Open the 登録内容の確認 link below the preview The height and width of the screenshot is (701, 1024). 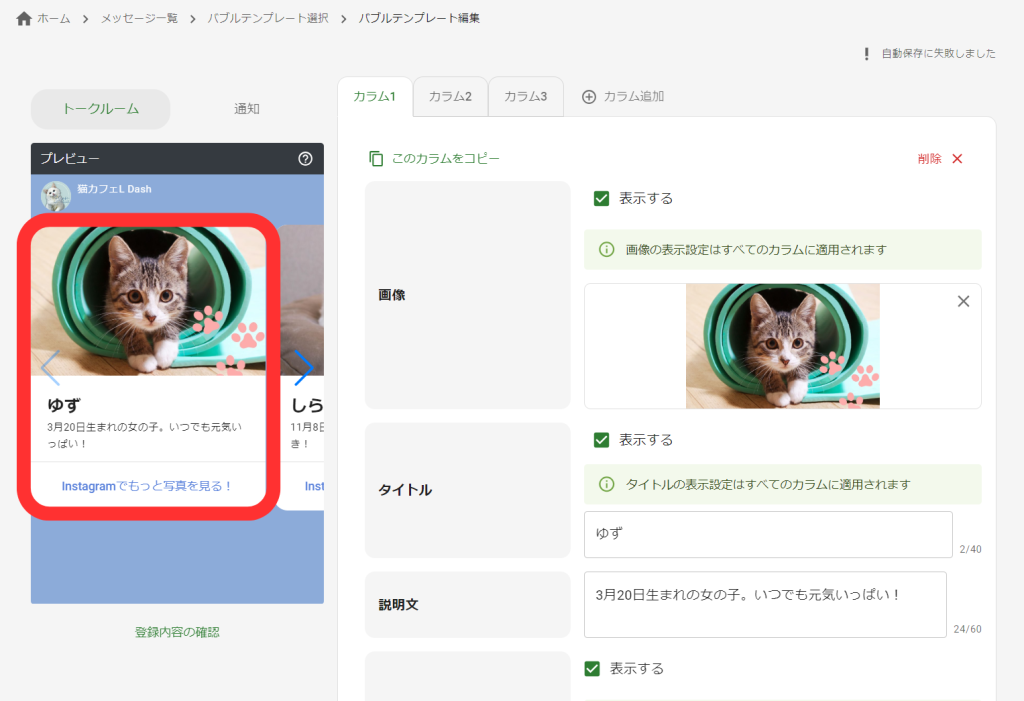coord(177,631)
